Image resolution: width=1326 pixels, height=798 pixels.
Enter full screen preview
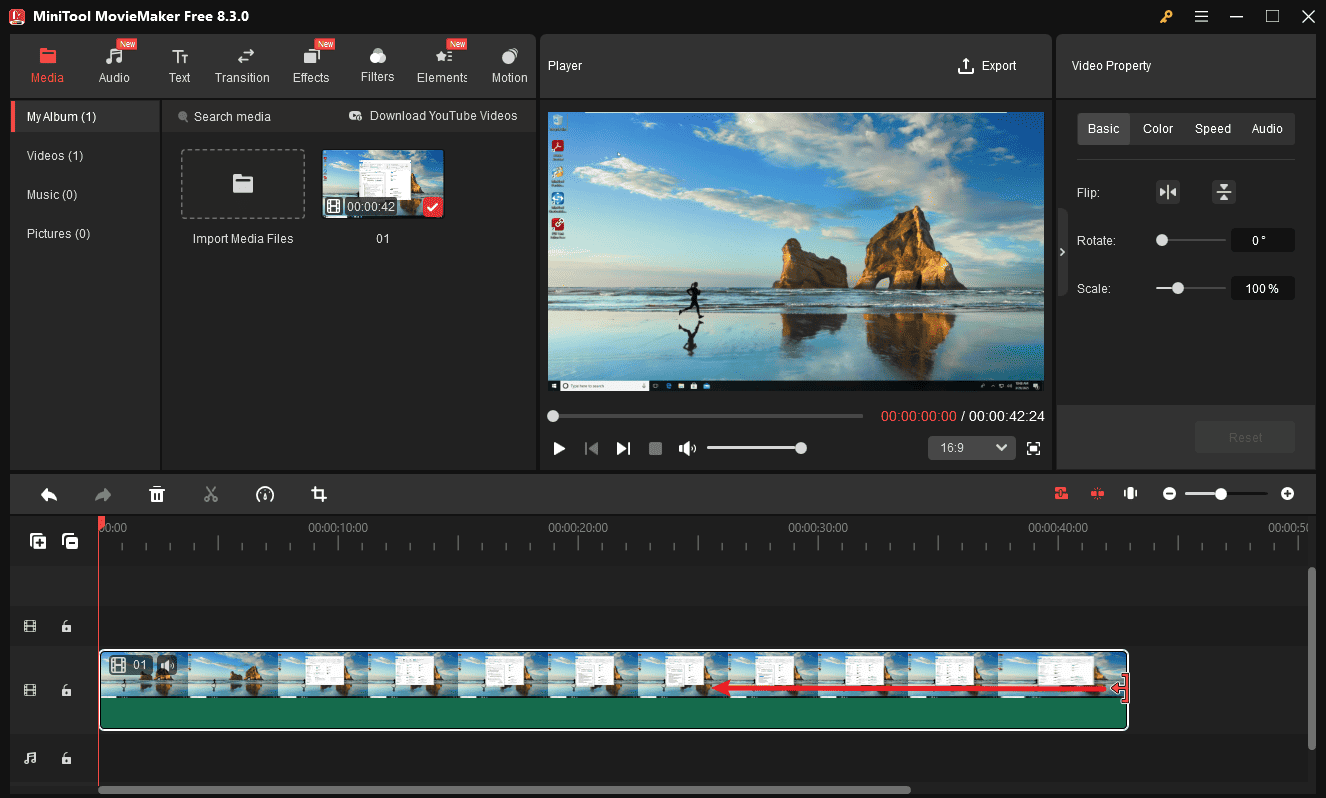tap(1034, 448)
